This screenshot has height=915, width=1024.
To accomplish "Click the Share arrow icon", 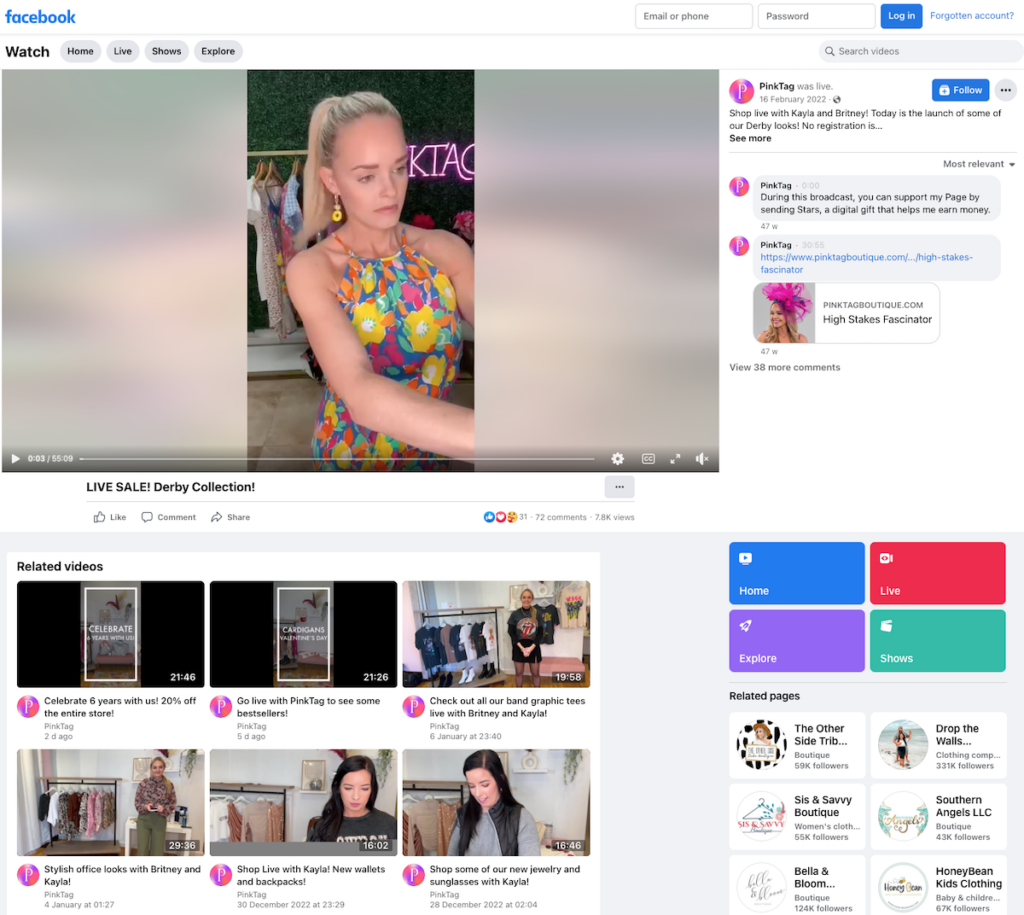I will tap(216, 517).
